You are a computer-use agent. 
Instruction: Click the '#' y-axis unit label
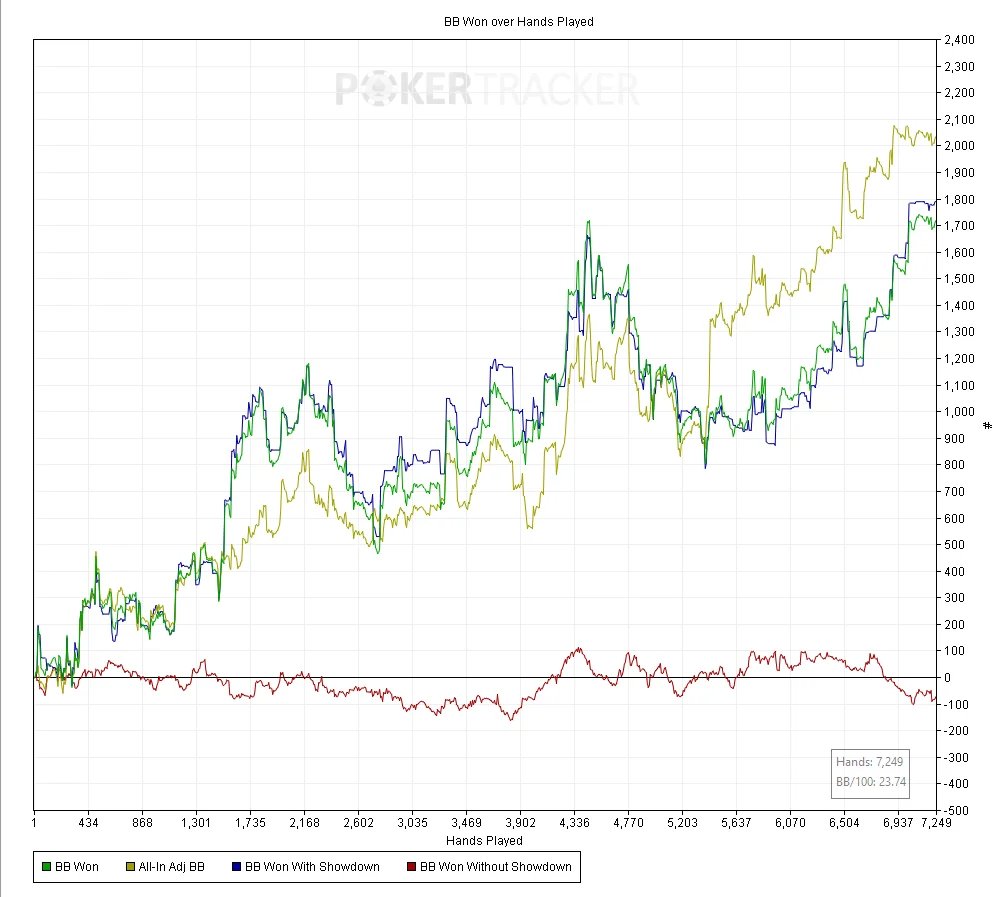pyautogui.click(x=988, y=426)
